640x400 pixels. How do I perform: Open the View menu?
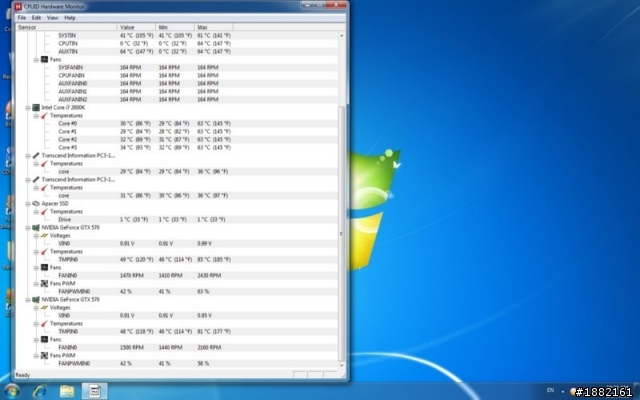52,18
